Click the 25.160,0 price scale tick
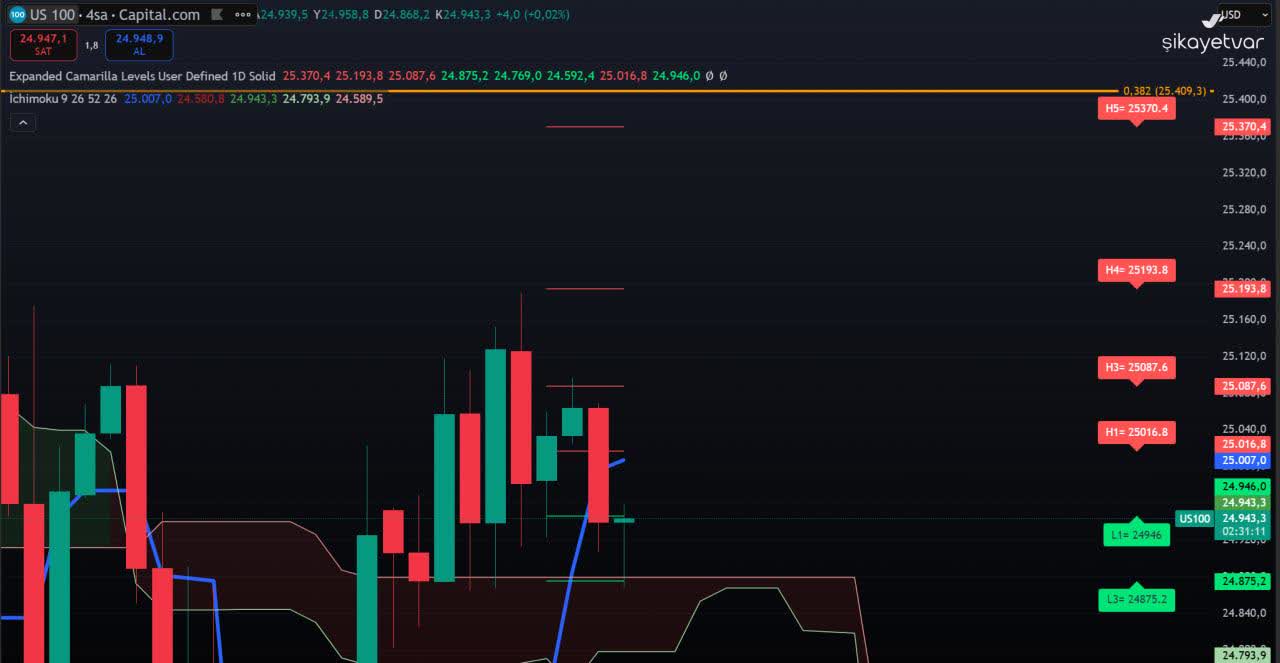 click(1244, 319)
